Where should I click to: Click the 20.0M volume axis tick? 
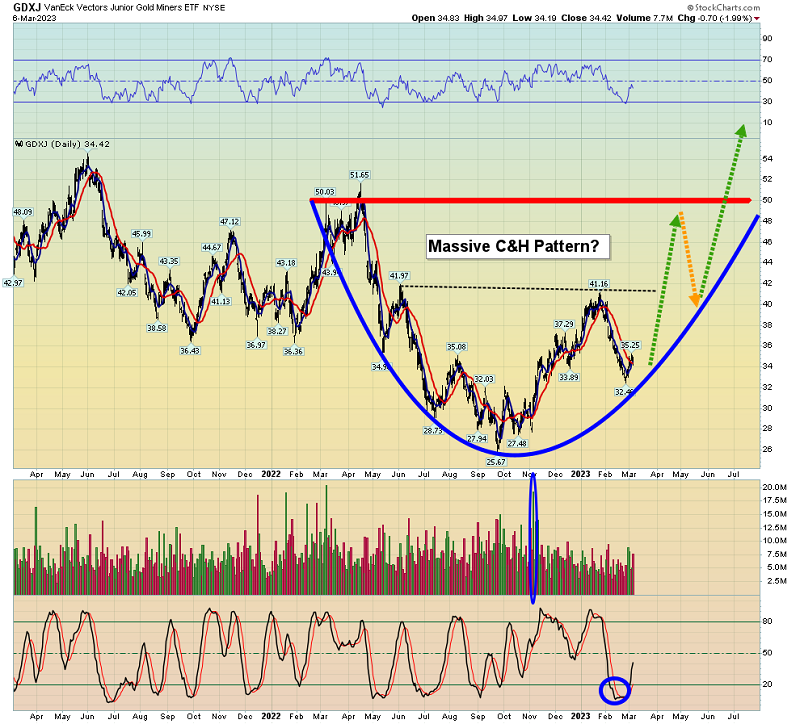click(774, 487)
